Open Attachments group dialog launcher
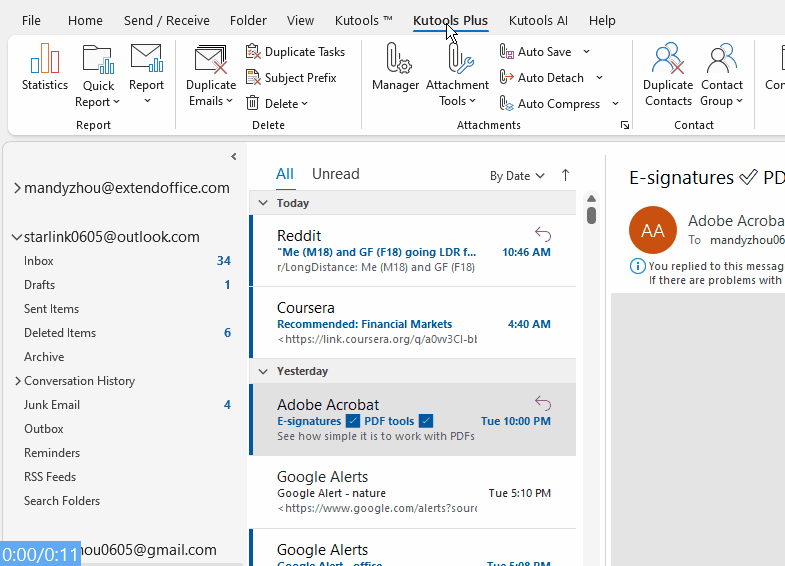This screenshot has width=785, height=566. tap(624, 125)
